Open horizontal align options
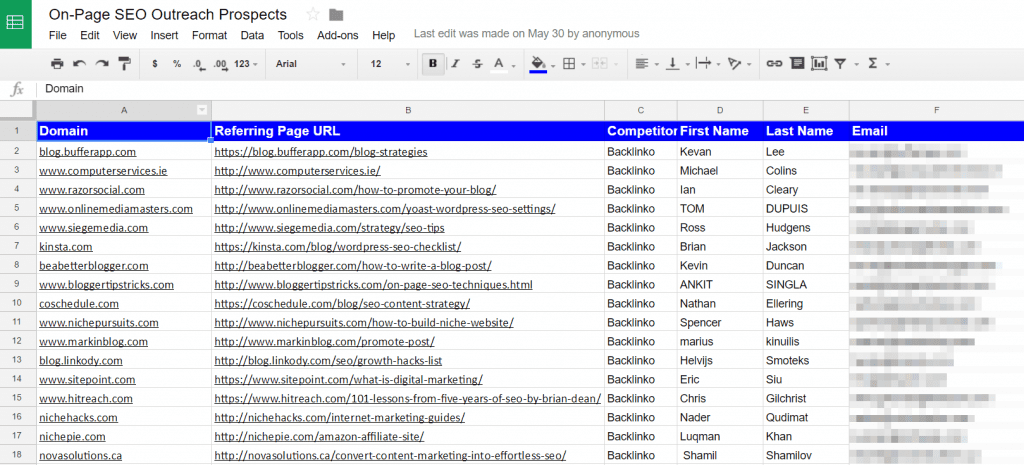The image size is (1024, 465). tap(643, 63)
